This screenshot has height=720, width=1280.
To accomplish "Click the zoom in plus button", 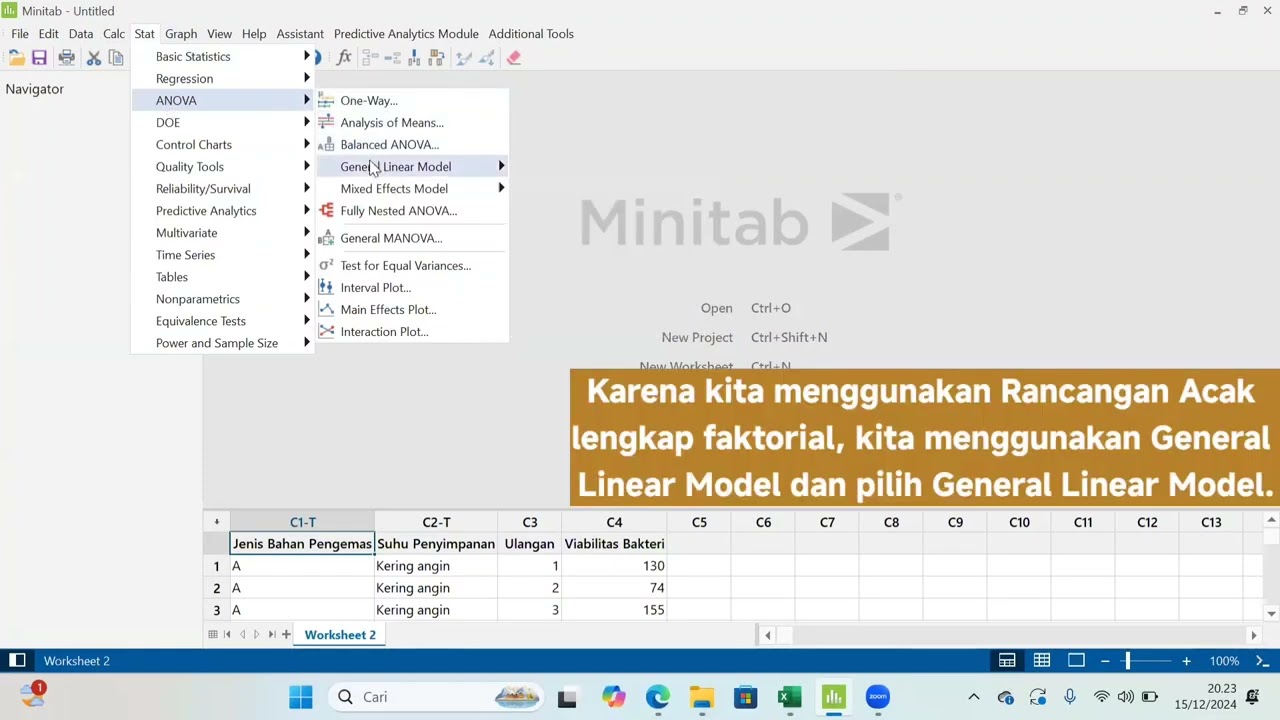I will pos(1186,661).
